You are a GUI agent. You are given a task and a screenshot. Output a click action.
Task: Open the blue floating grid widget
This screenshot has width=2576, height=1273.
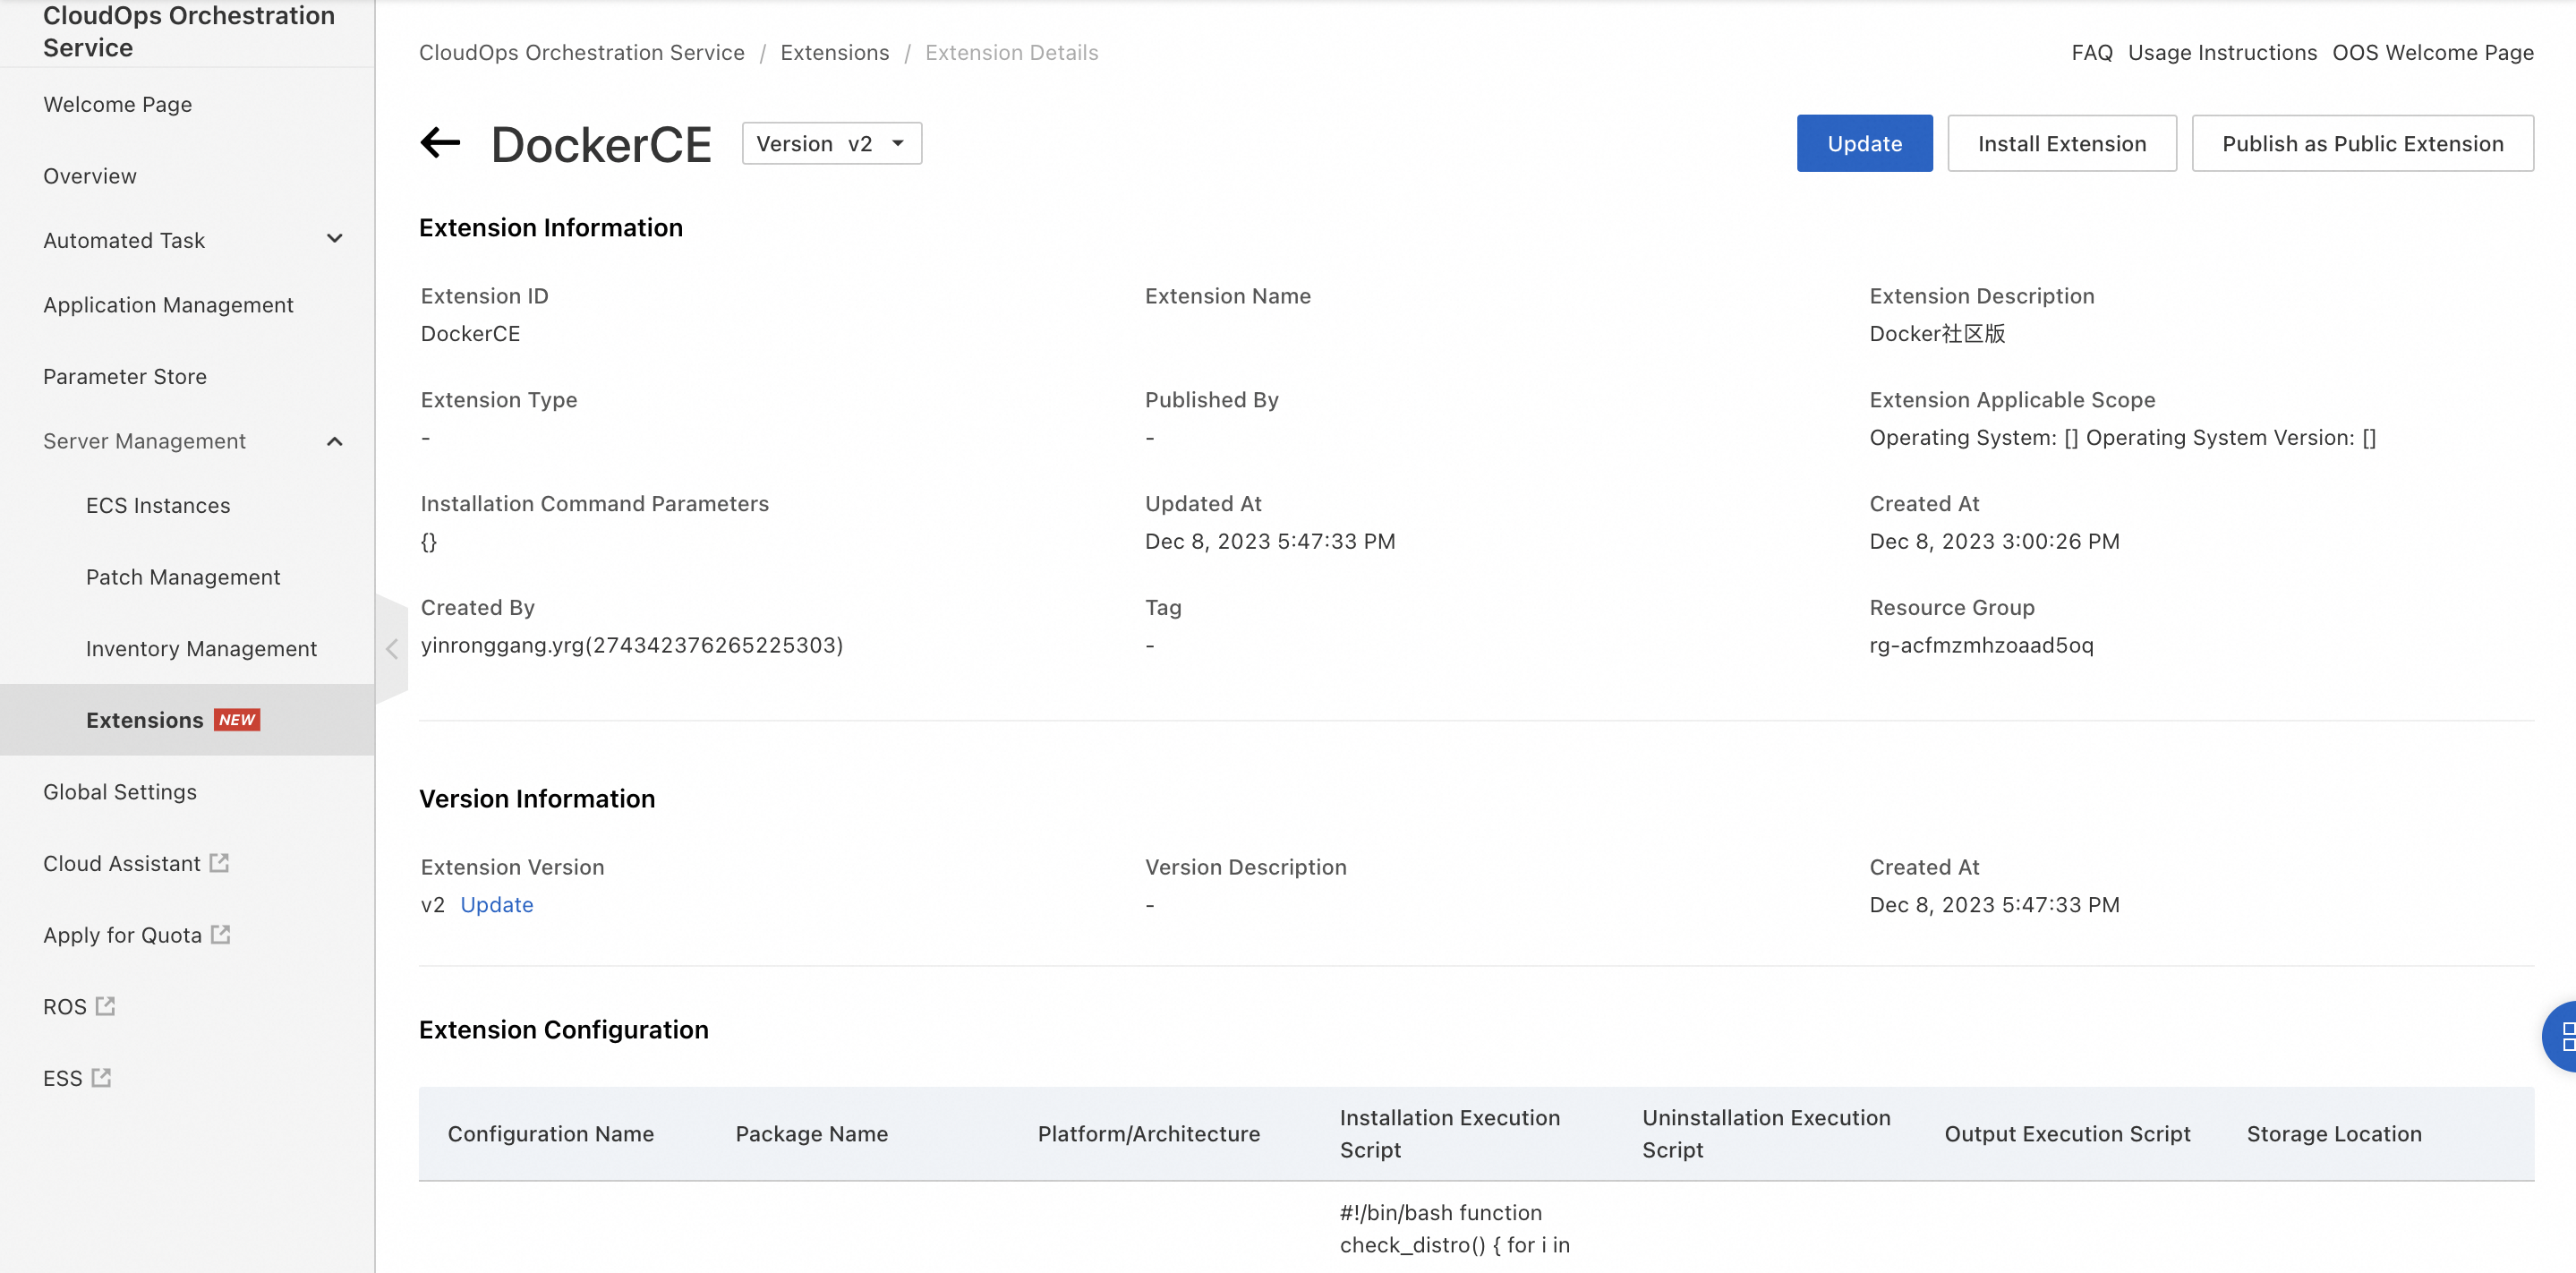coord(2563,1036)
